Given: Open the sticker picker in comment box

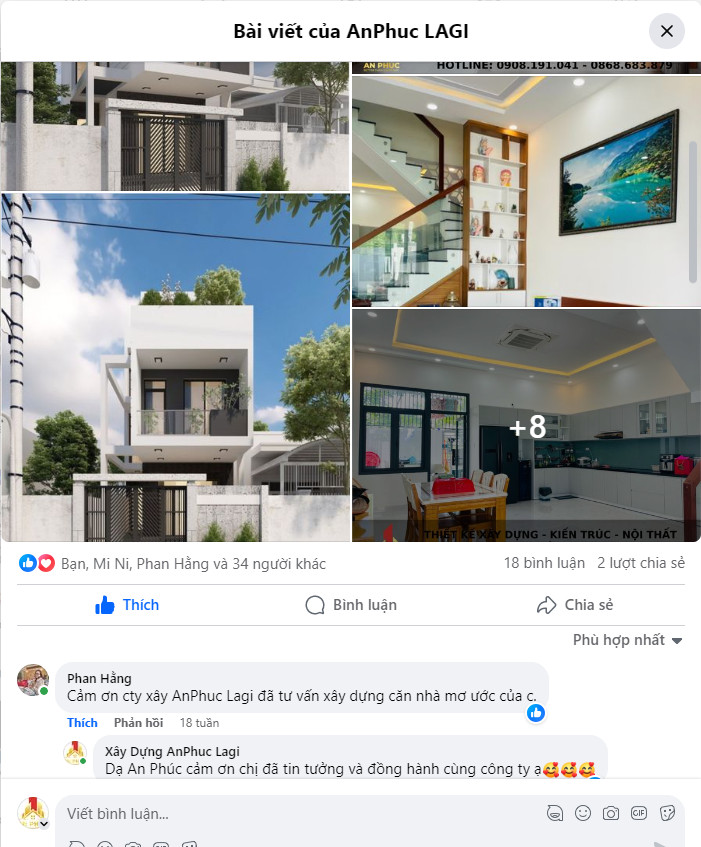Looking at the screenshot, I should (x=668, y=813).
